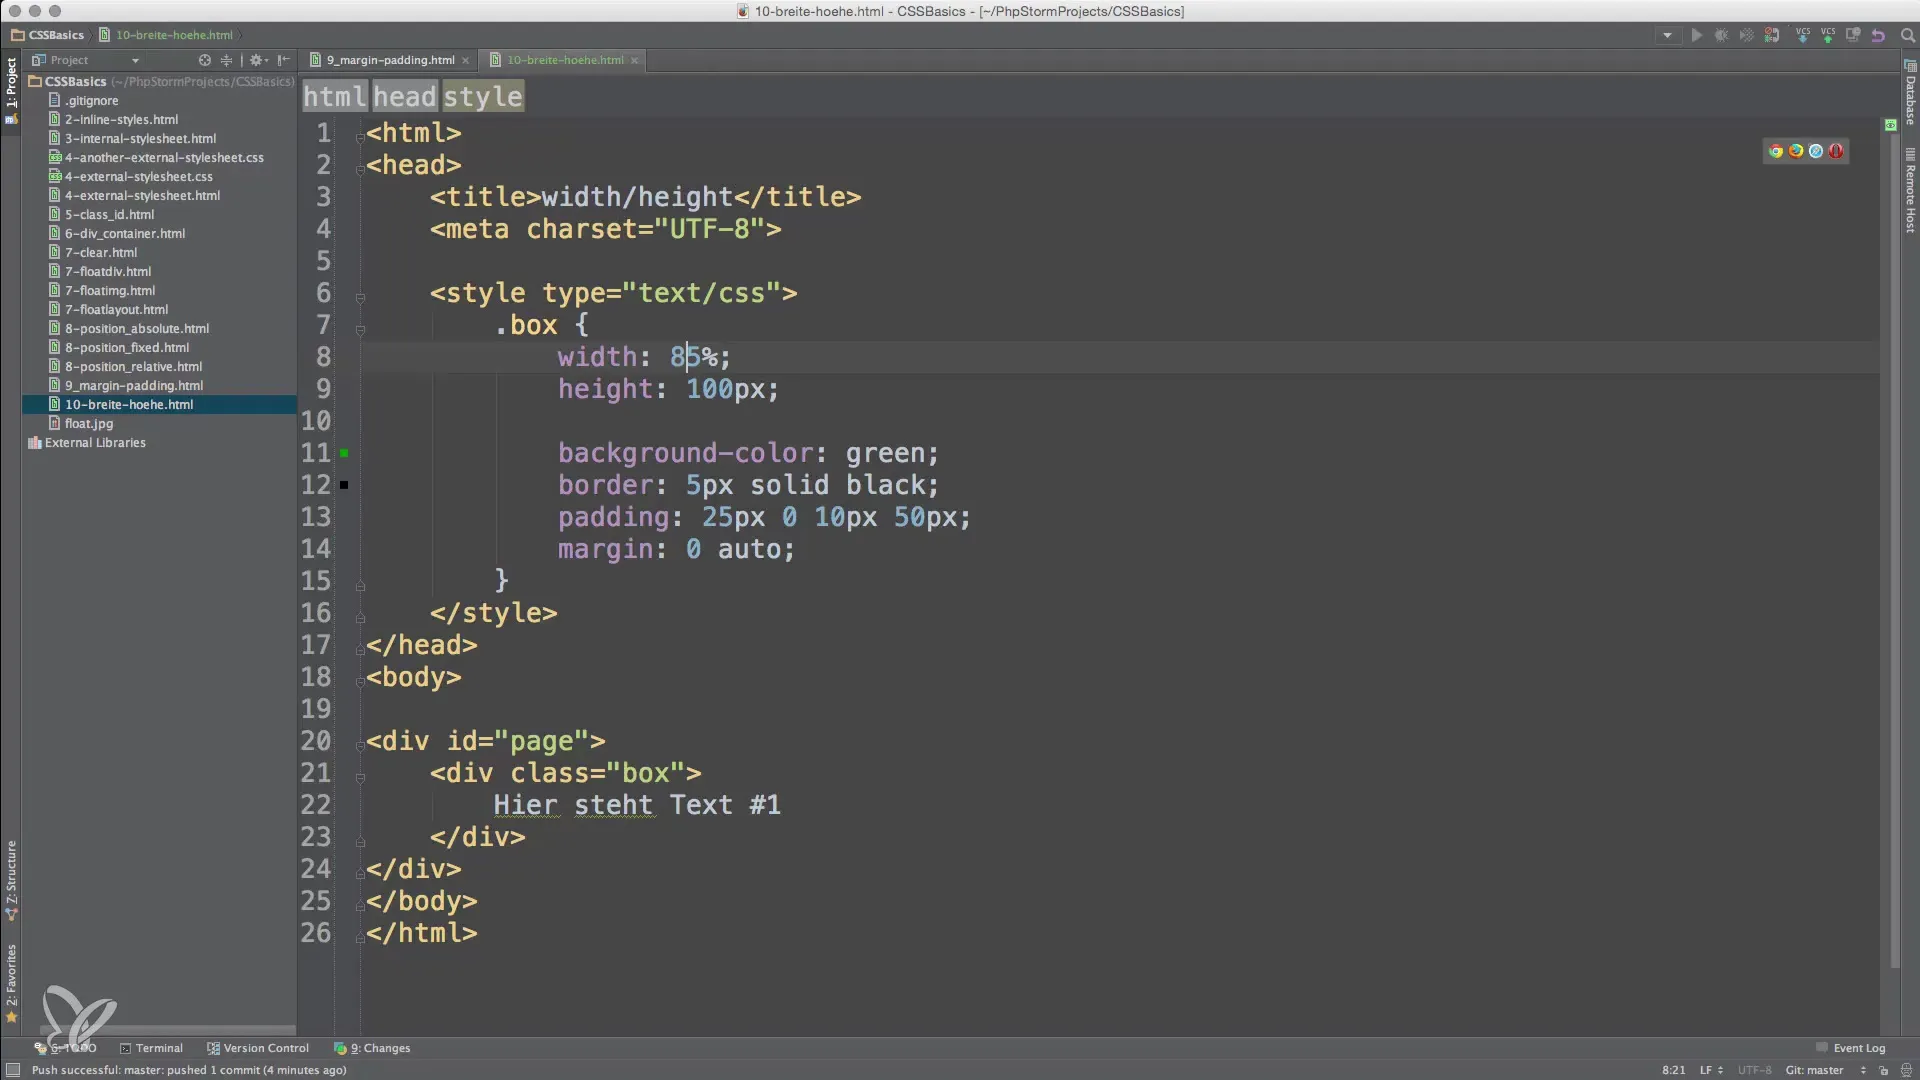Open Project view type dropdown
Screen dimensions: 1920x1080
coord(135,60)
